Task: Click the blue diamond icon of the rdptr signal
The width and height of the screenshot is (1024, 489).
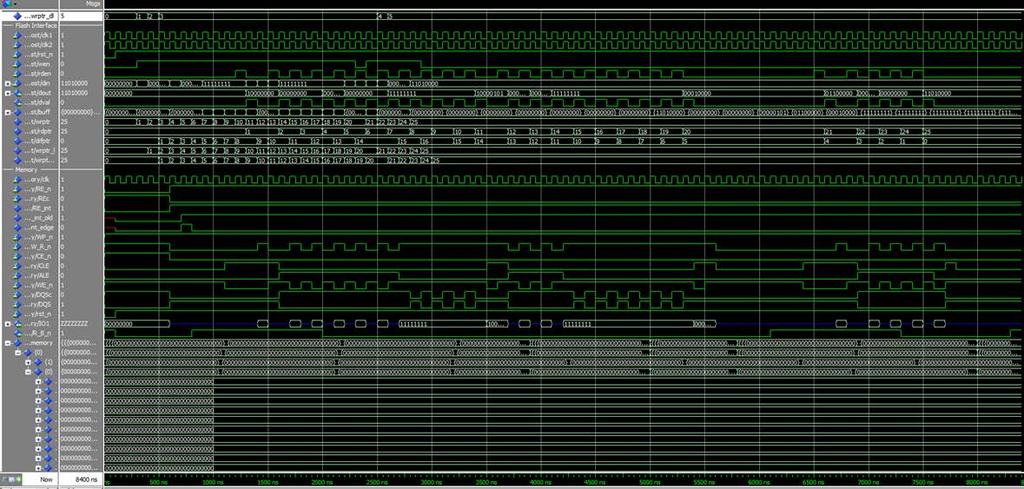Action: pos(18,131)
